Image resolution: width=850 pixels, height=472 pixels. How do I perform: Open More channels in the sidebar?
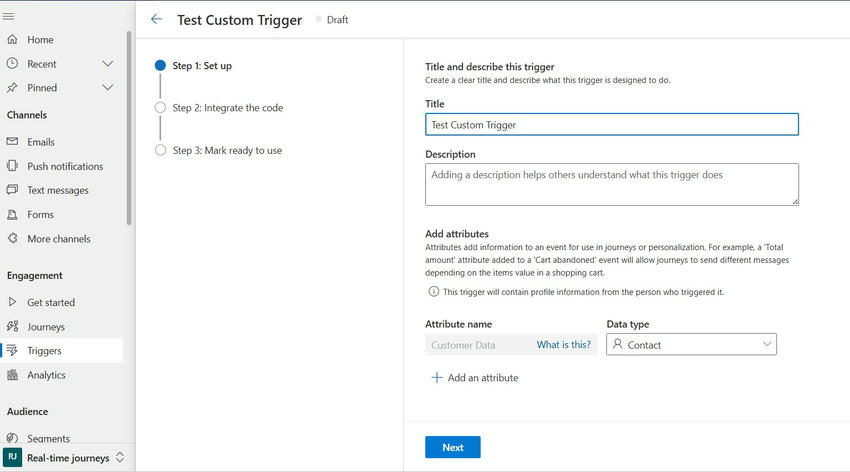pyautogui.click(x=58, y=239)
